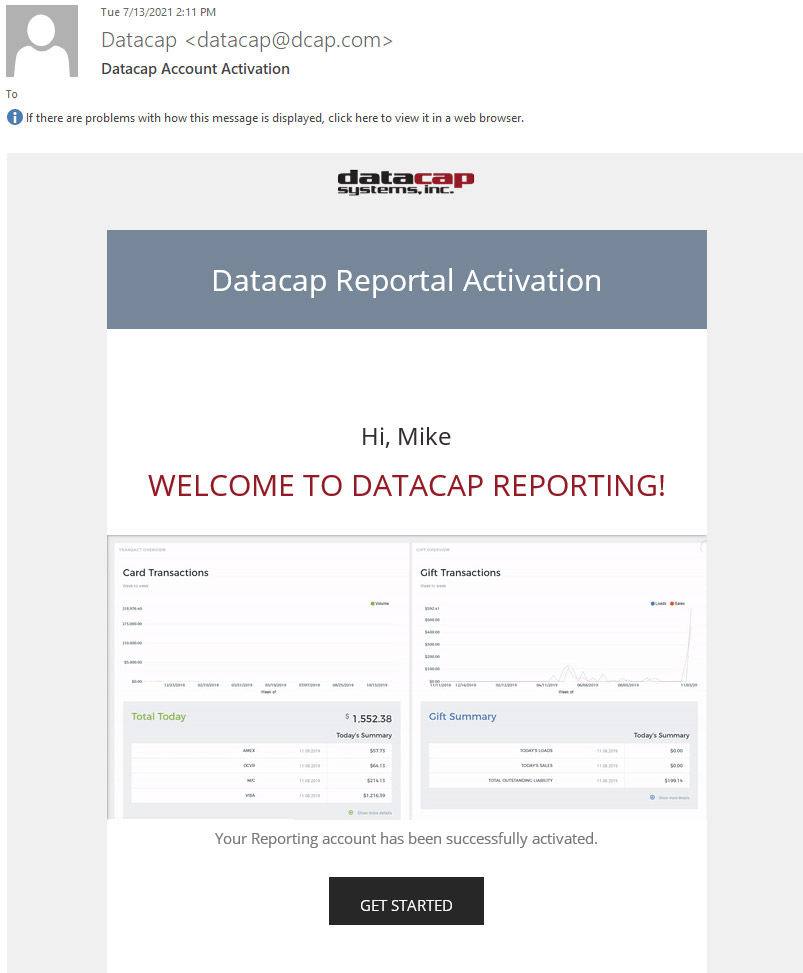Click the green 'Total Today' label

(x=159, y=717)
